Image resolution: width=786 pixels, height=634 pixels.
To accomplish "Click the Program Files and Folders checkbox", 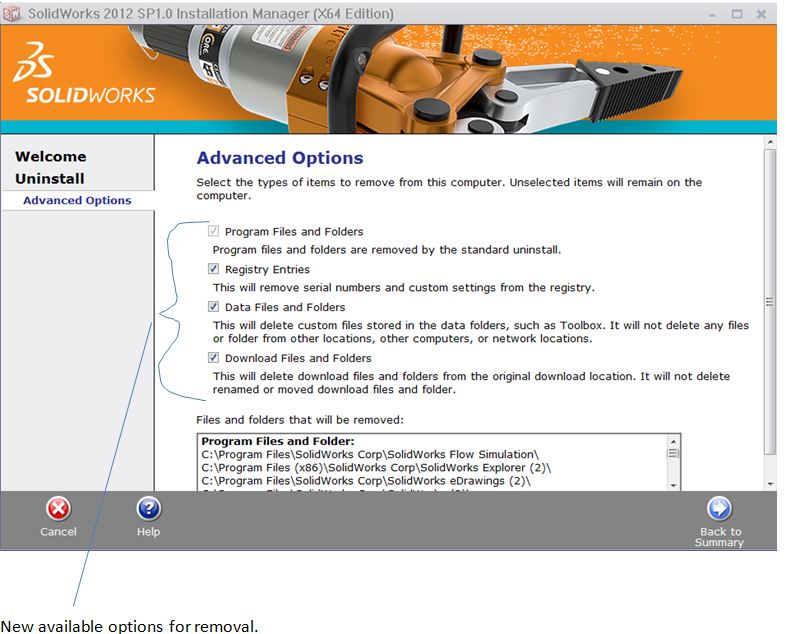I will click(x=214, y=231).
